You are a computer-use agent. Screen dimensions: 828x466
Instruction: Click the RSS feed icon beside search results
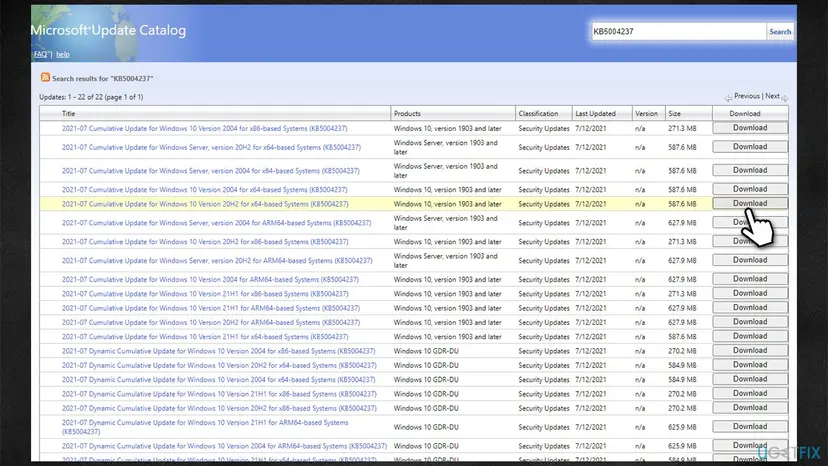pyautogui.click(x=45, y=78)
